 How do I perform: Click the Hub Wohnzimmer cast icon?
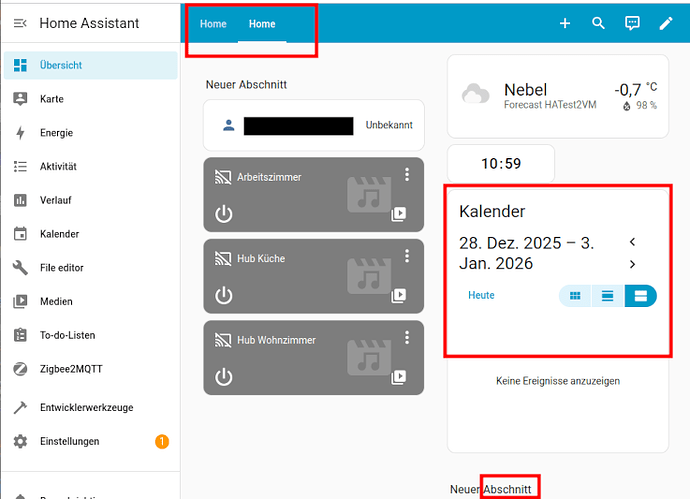[x=223, y=340]
